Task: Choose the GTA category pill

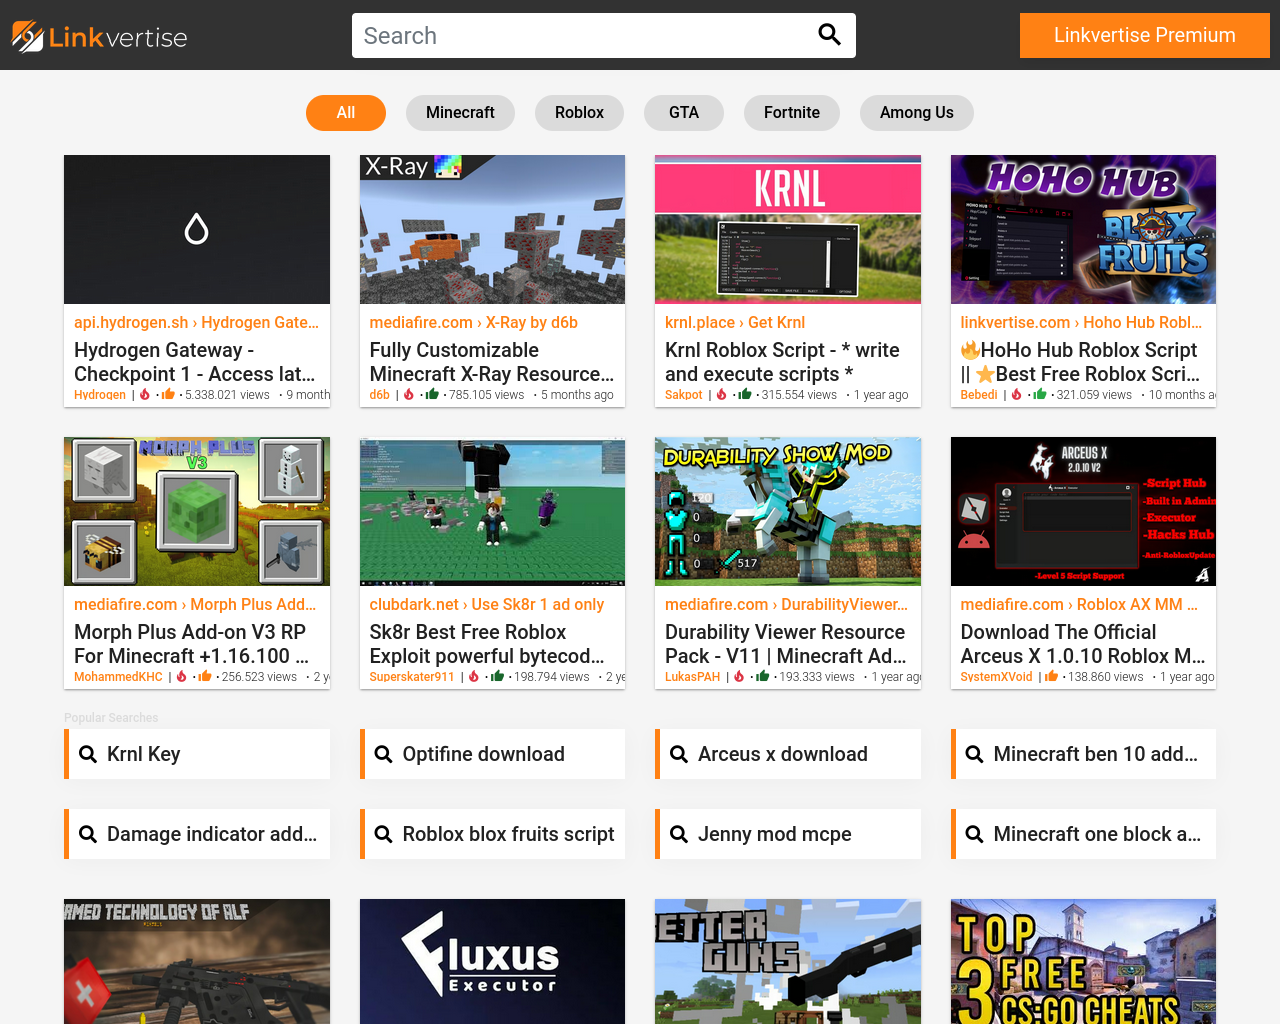Action: point(683,113)
